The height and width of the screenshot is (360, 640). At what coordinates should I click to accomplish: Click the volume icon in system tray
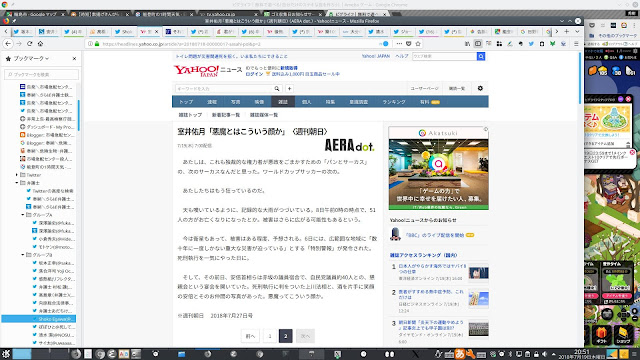[x=544, y=354]
